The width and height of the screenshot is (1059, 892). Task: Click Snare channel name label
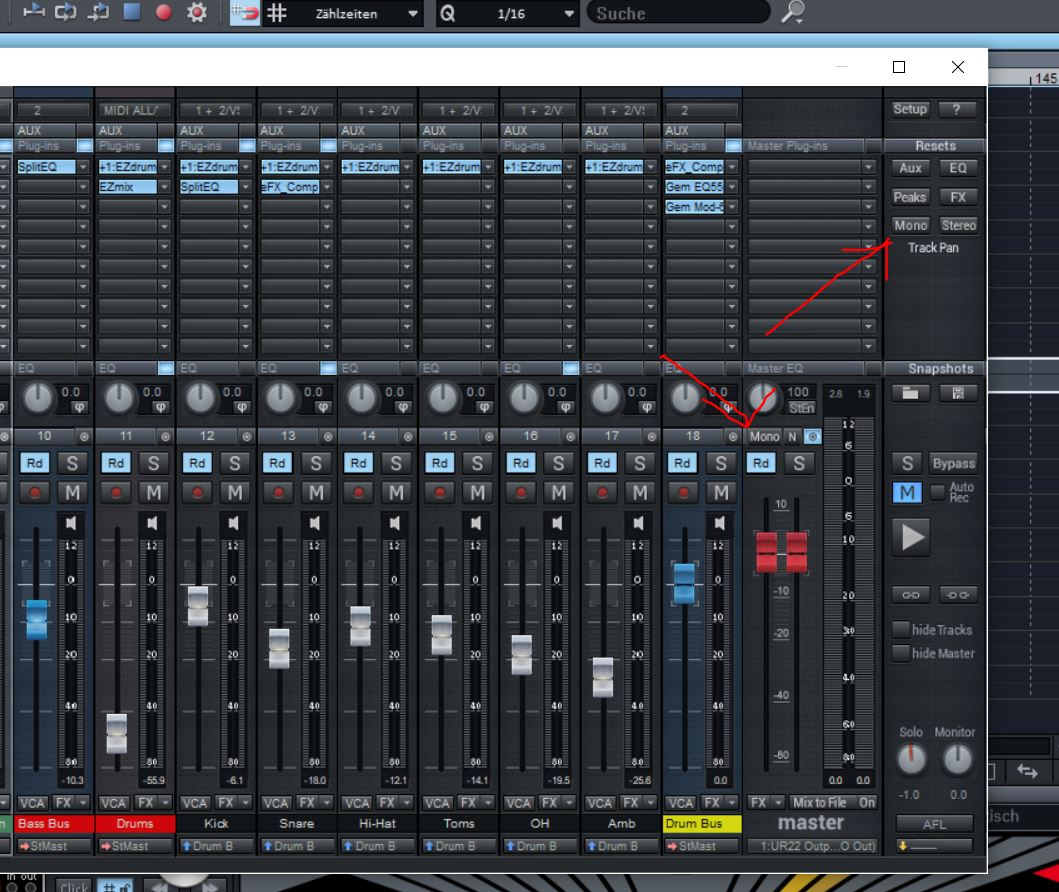tap(297, 823)
